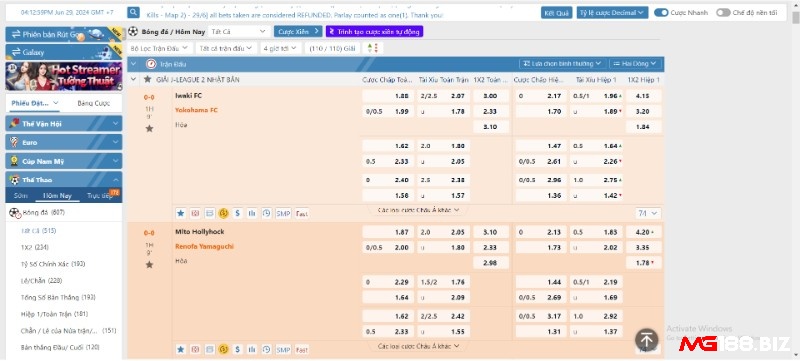Open the Tỷ lệ cược Decimal dropdown
This screenshot has width=800, height=361.
pyautogui.click(x=612, y=13)
